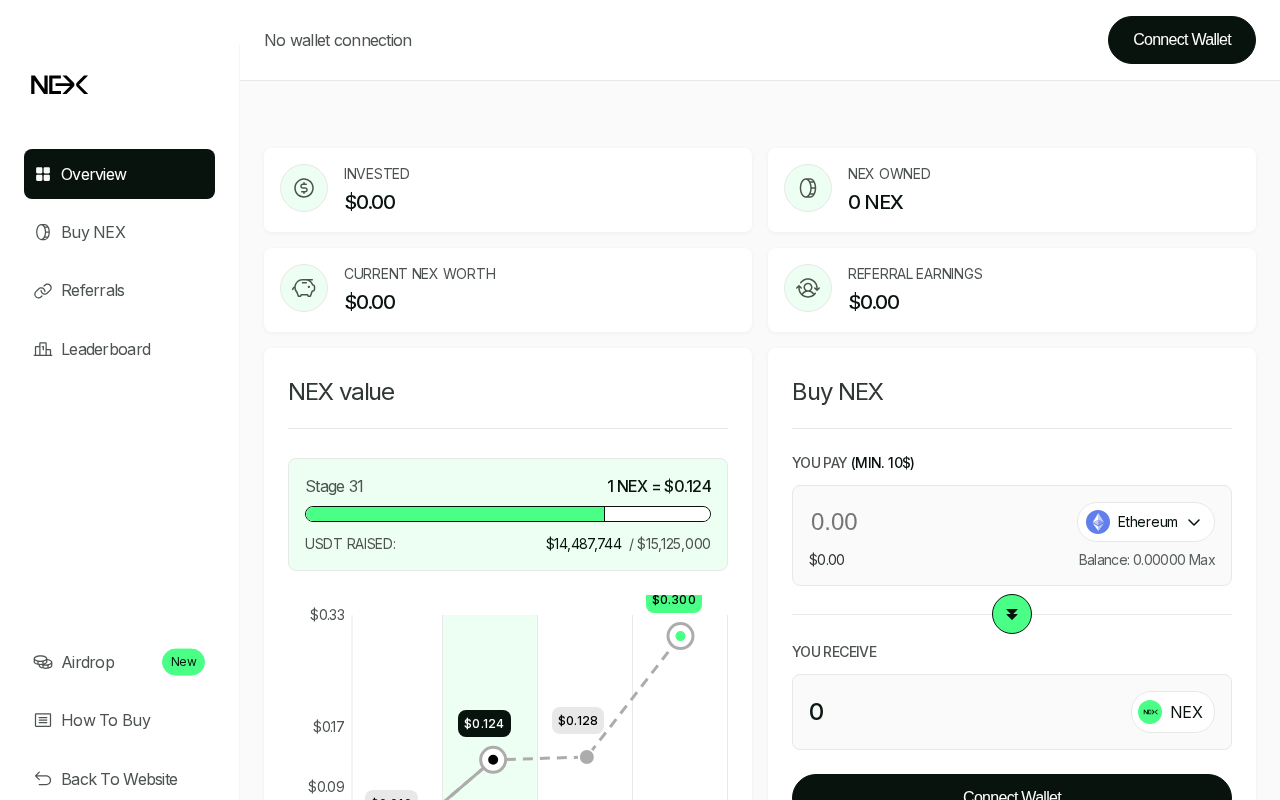The width and height of the screenshot is (1280, 800).
Task: Click the Stage 31 progress bar
Action: click(508, 514)
